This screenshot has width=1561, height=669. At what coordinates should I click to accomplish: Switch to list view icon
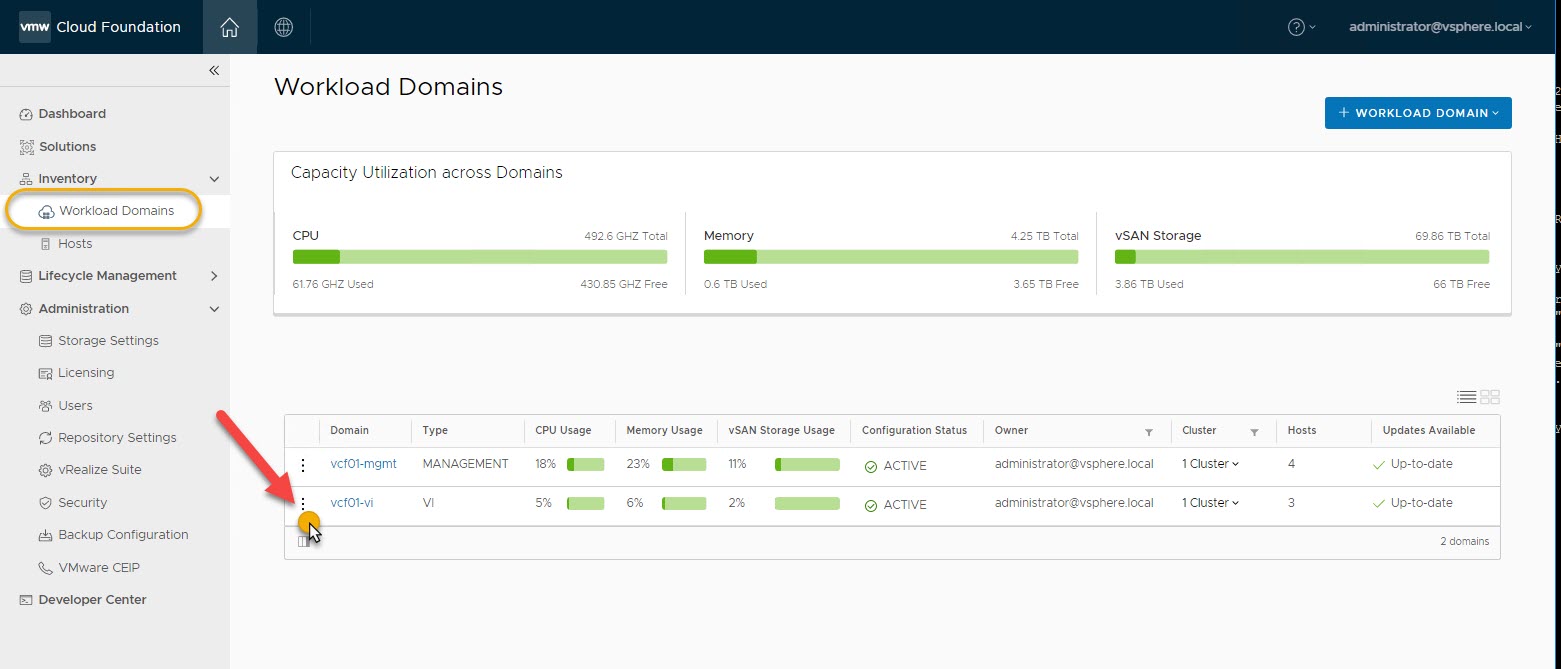click(1466, 397)
